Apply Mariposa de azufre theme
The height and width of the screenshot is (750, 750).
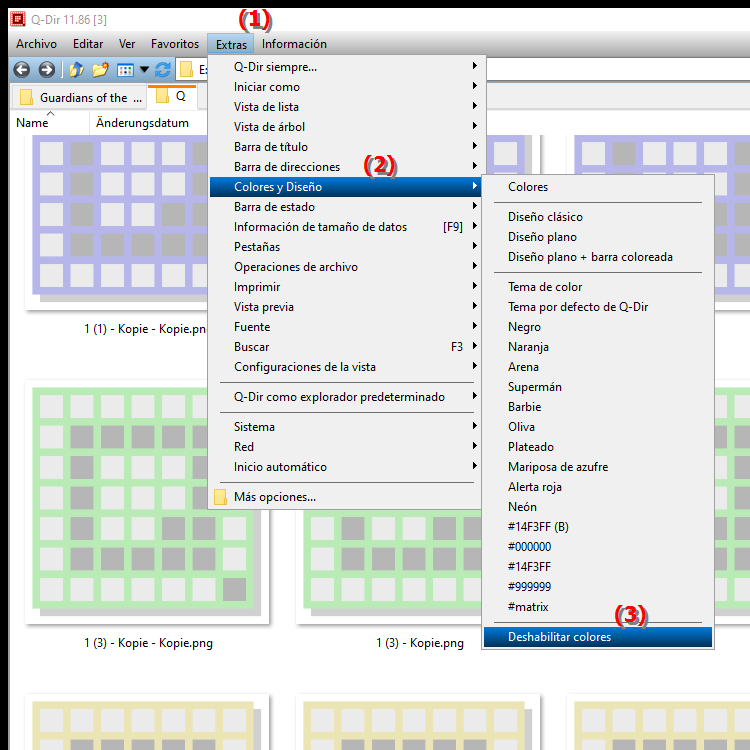(598, 467)
